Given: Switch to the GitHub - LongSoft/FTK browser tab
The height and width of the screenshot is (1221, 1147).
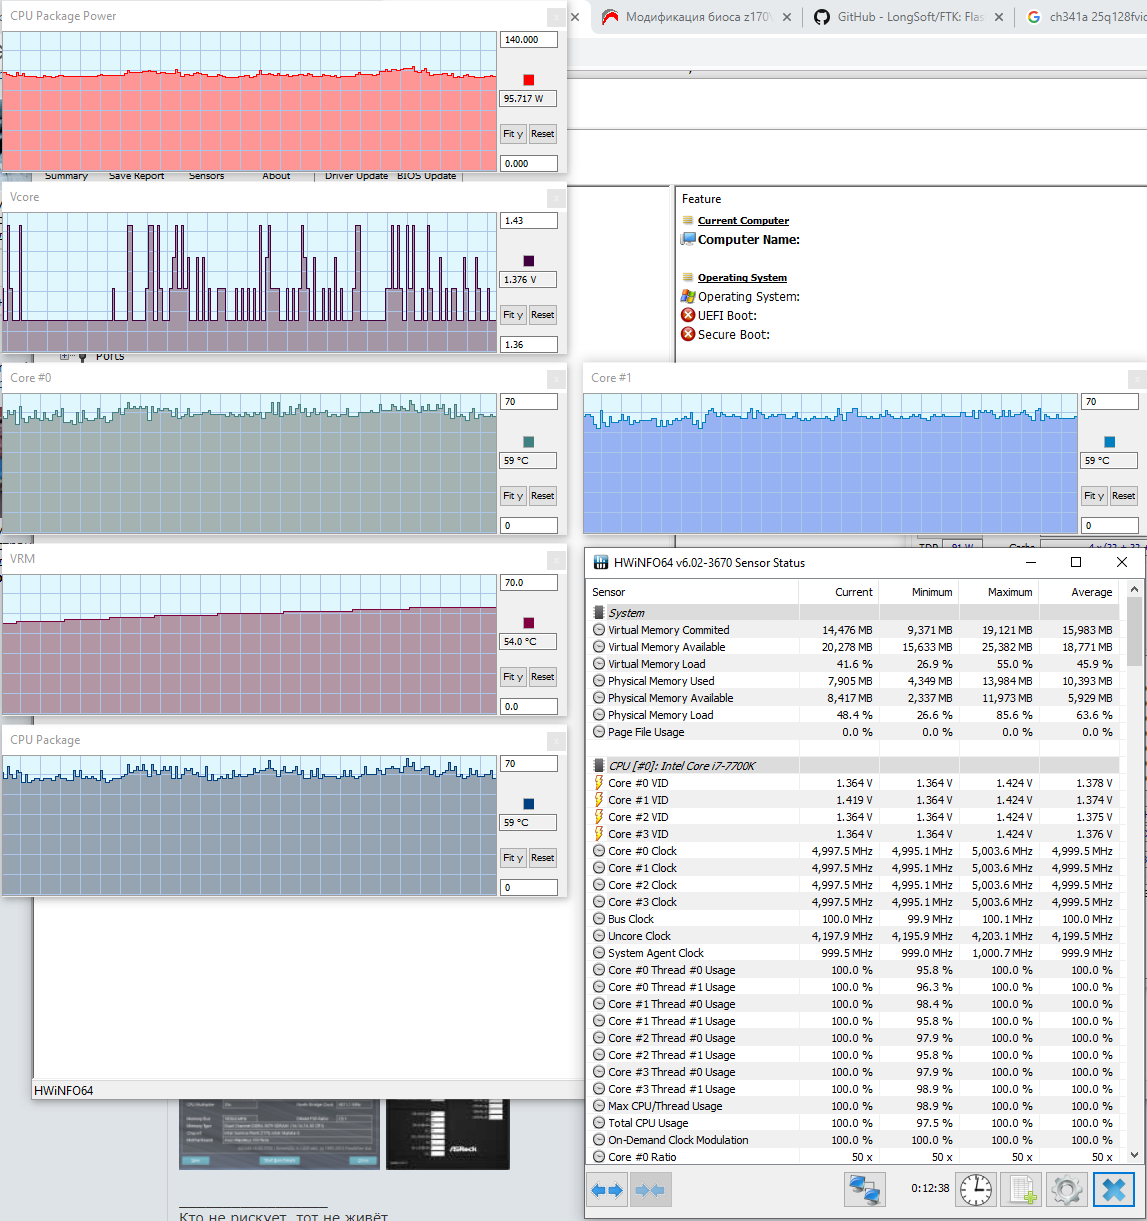Looking at the screenshot, I should click(x=910, y=17).
